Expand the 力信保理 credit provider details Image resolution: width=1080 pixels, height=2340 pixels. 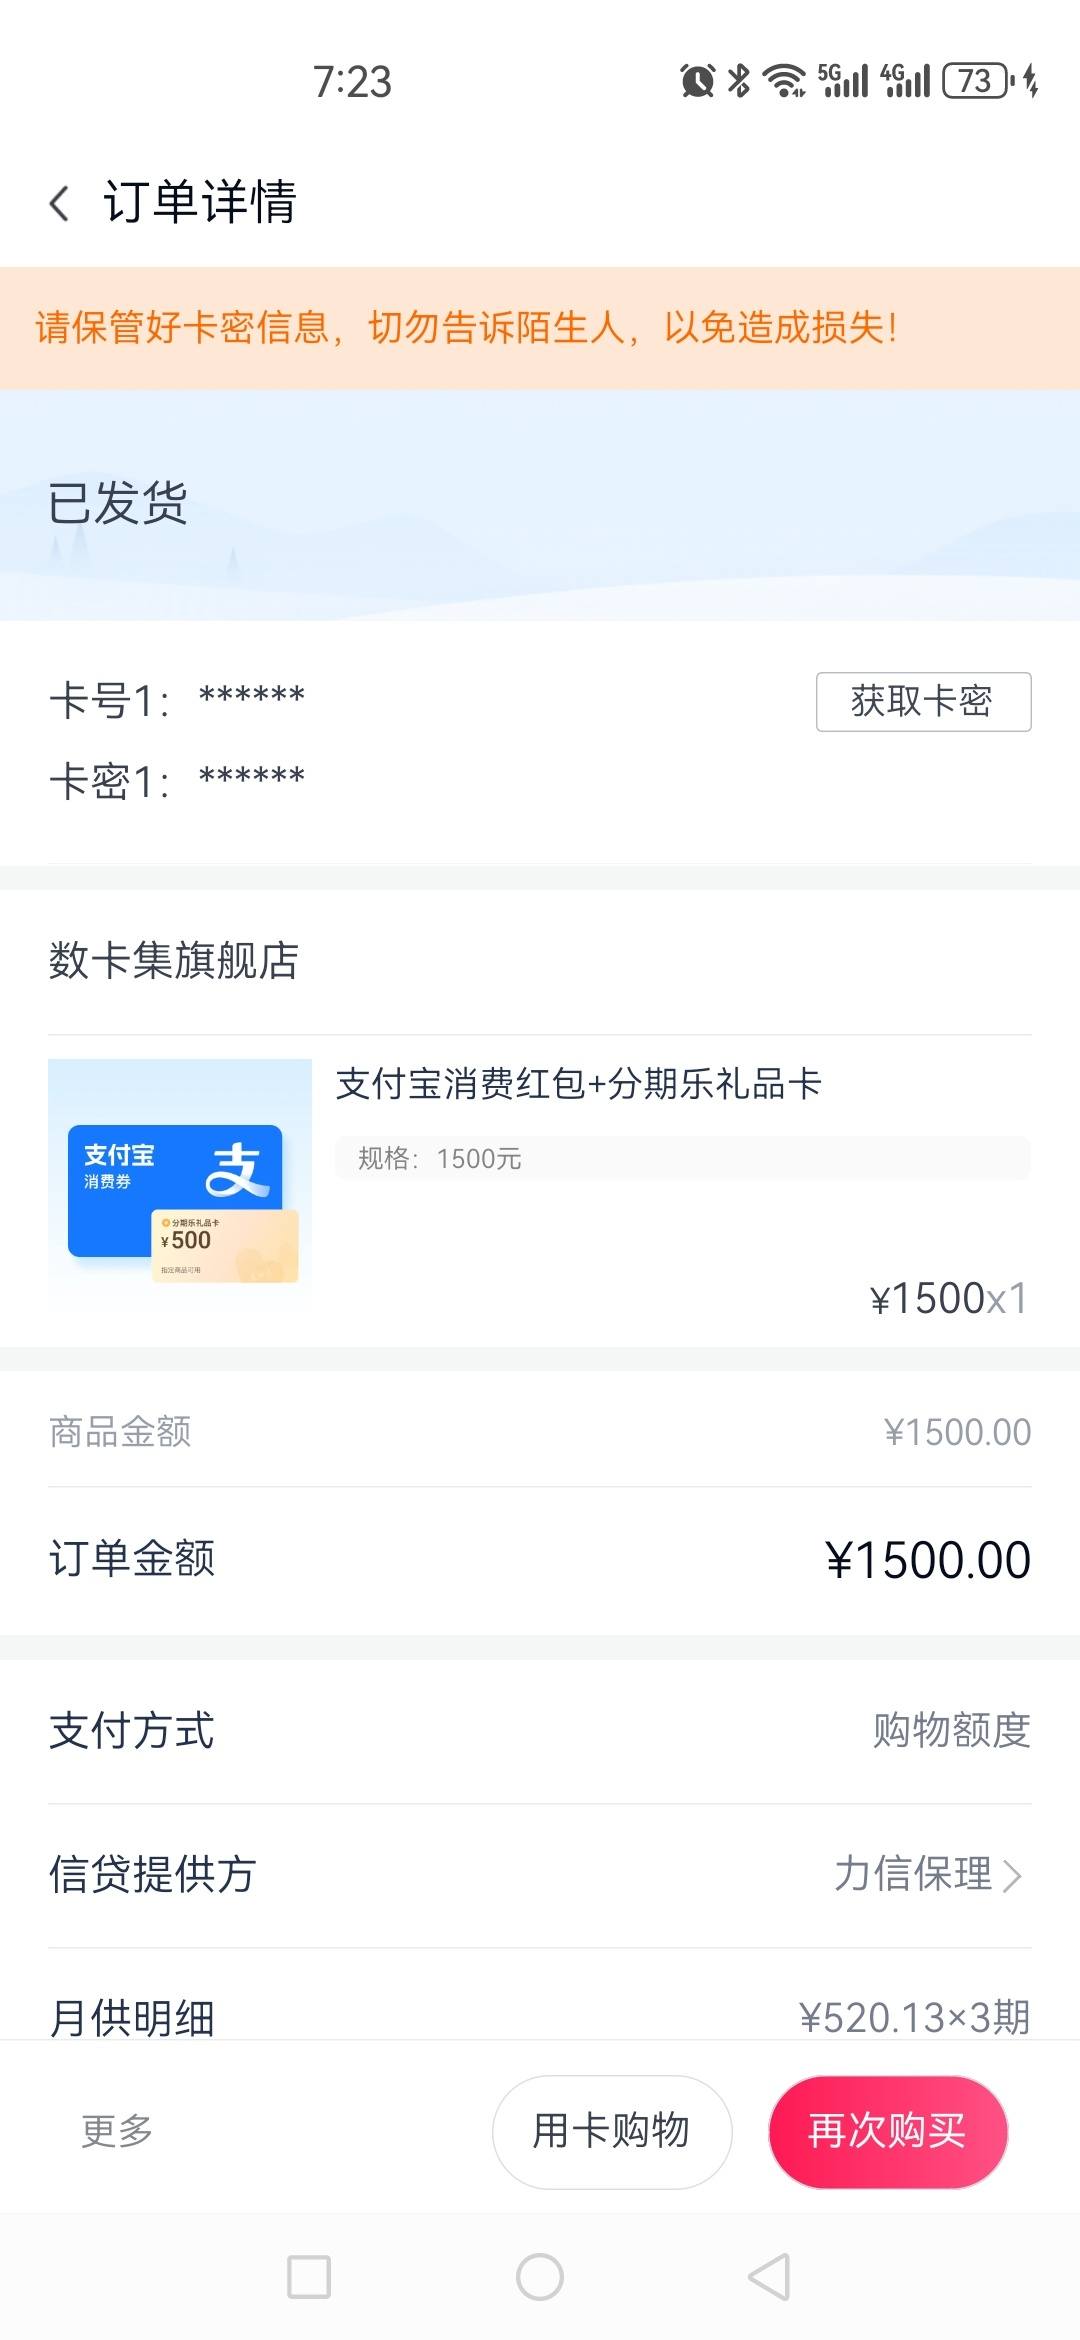tap(929, 1875)
